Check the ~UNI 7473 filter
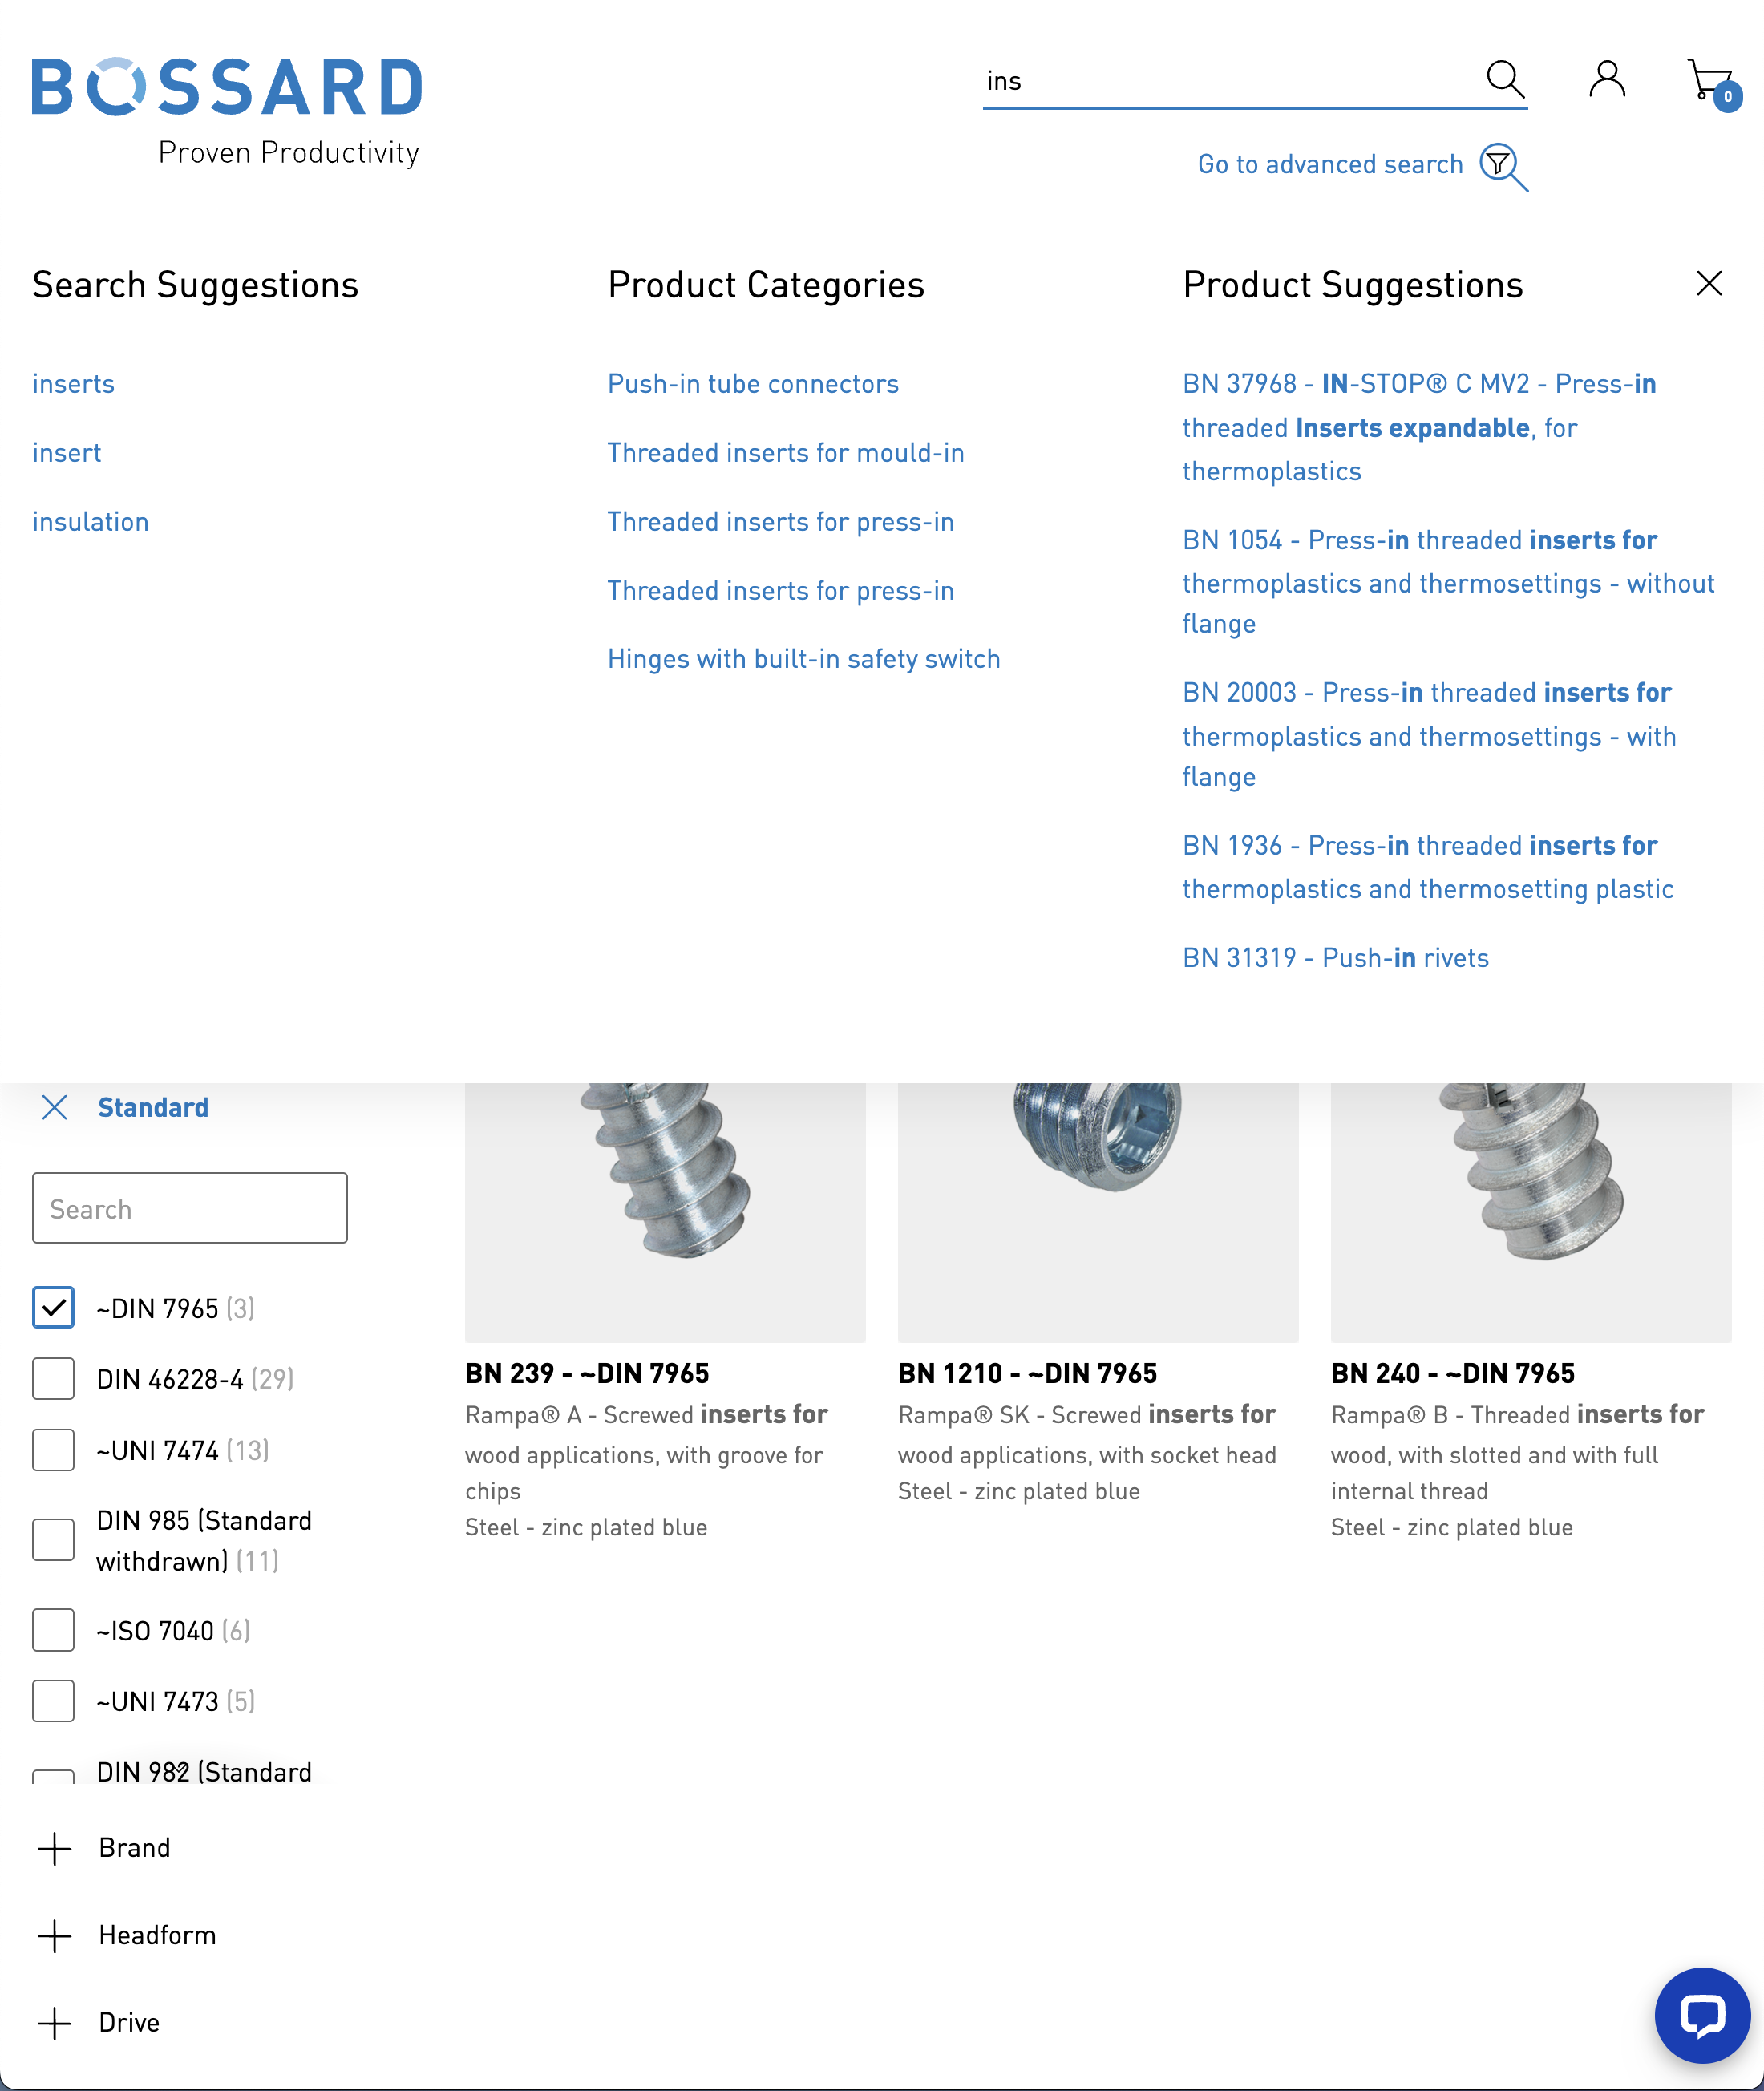Viewport: 1764px width, 2091px height. 53,1700
